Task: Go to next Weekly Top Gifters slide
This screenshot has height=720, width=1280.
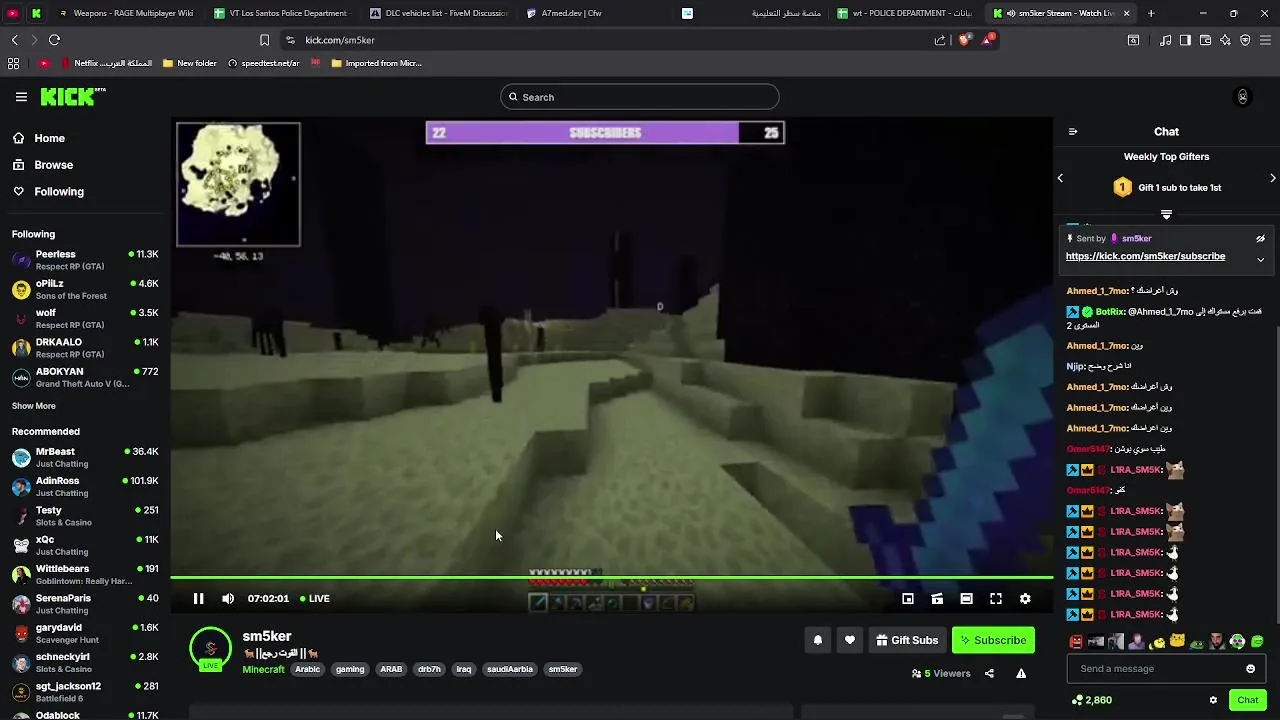Action: point(1272,178)
